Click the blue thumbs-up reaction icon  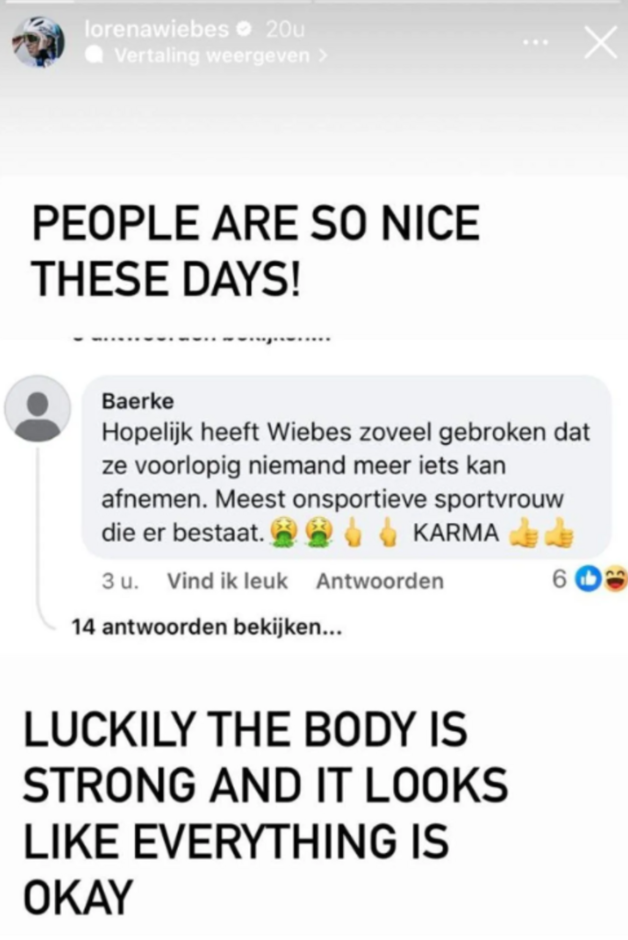[587, 579]
